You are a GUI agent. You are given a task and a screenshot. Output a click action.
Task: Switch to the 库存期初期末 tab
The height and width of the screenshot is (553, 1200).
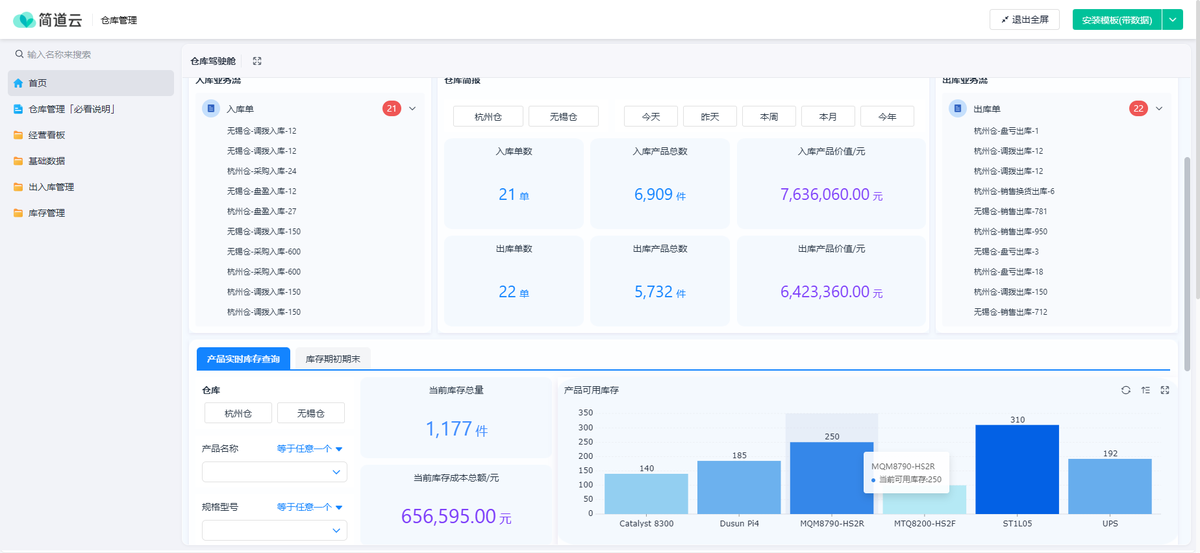pyautogui.click(x=334, y=358)
